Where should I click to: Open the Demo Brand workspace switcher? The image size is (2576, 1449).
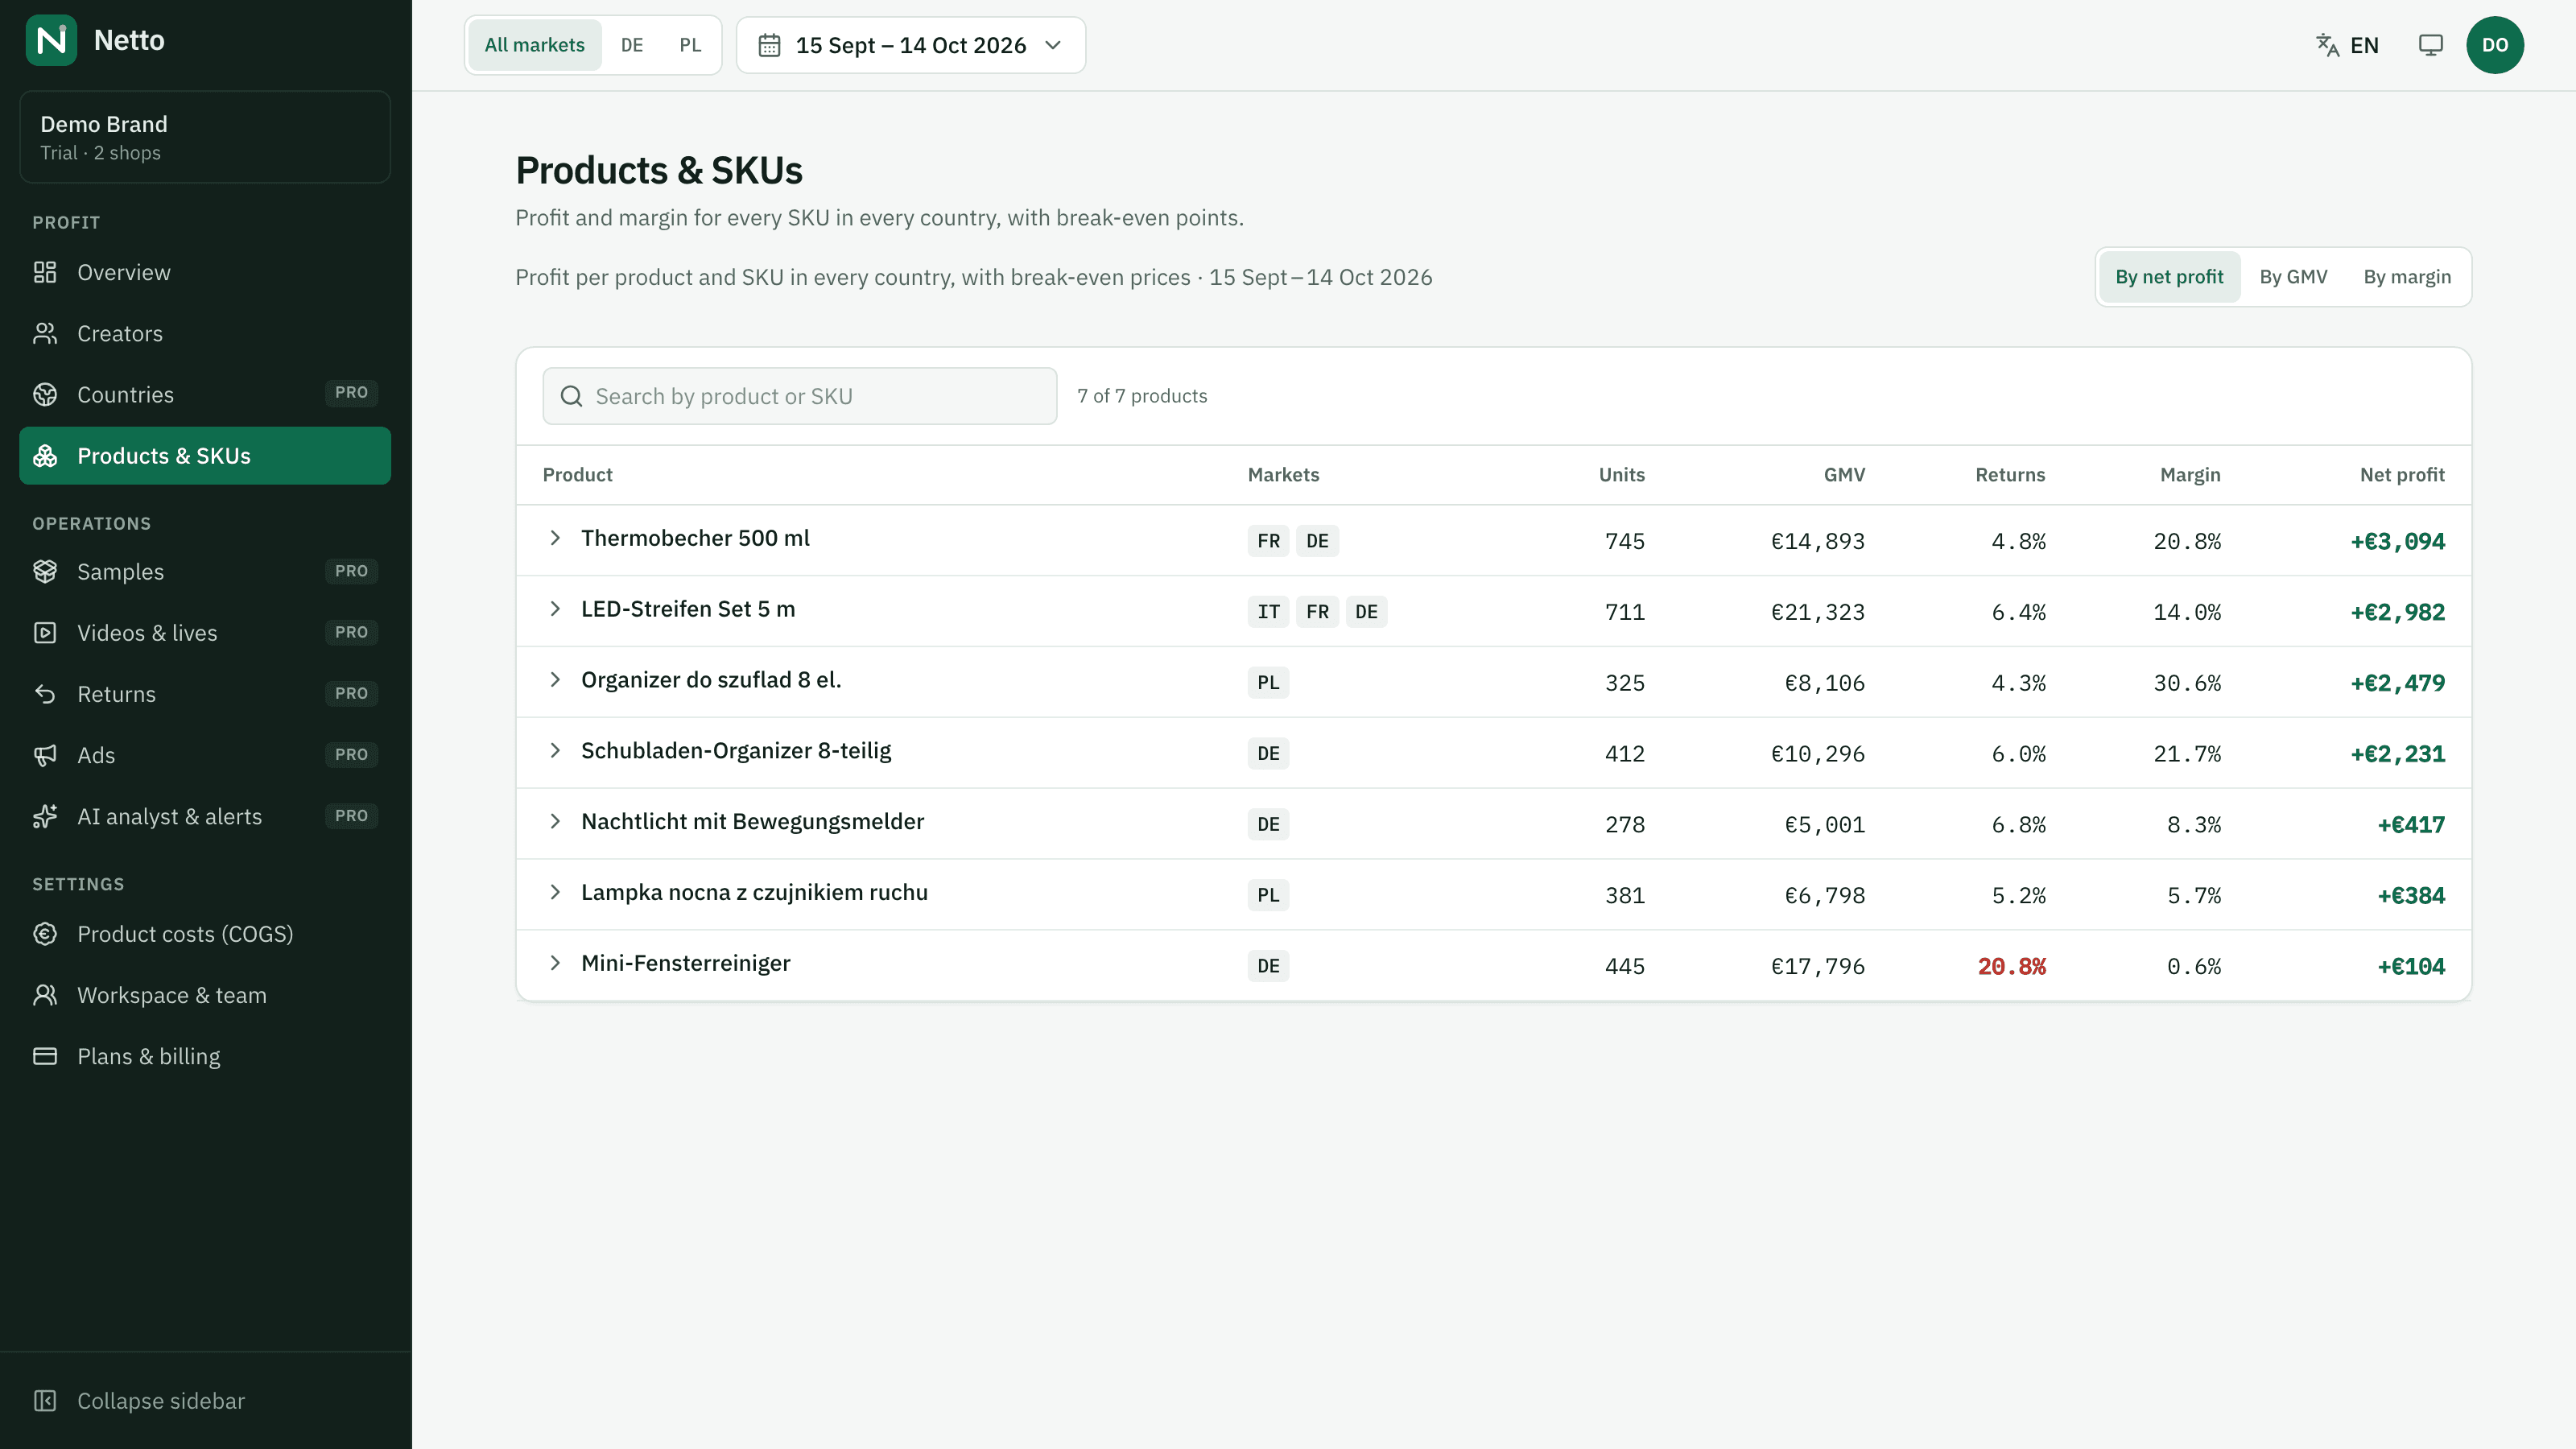[x=205, y=137]
